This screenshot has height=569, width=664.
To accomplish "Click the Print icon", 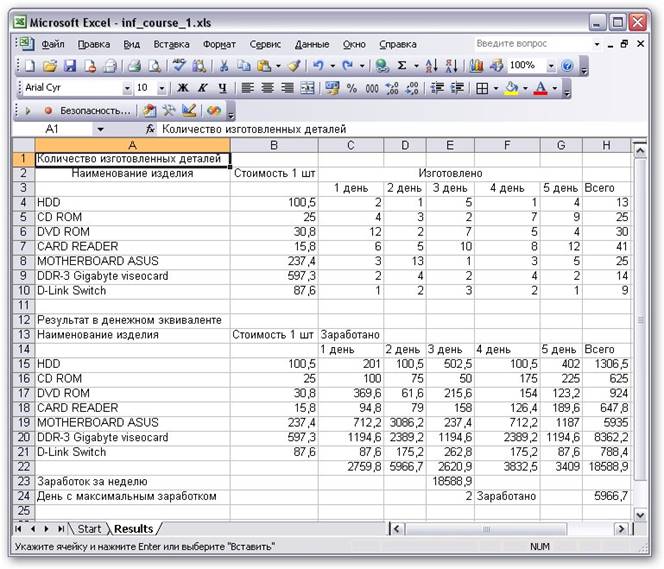I will [134, 66].
